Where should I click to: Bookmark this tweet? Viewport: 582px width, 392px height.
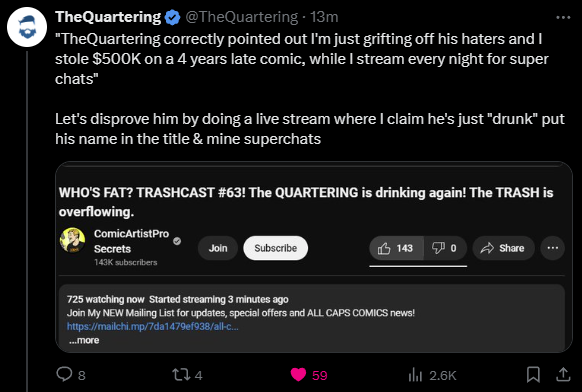533,374
